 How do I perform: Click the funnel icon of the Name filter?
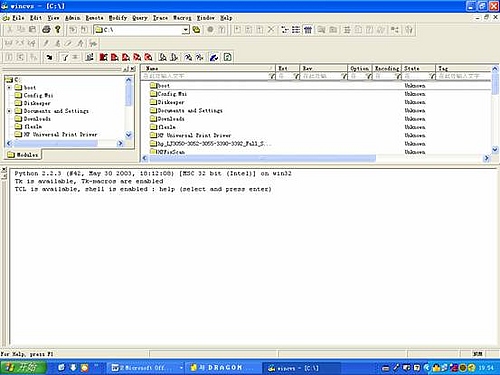click(272, 76)
